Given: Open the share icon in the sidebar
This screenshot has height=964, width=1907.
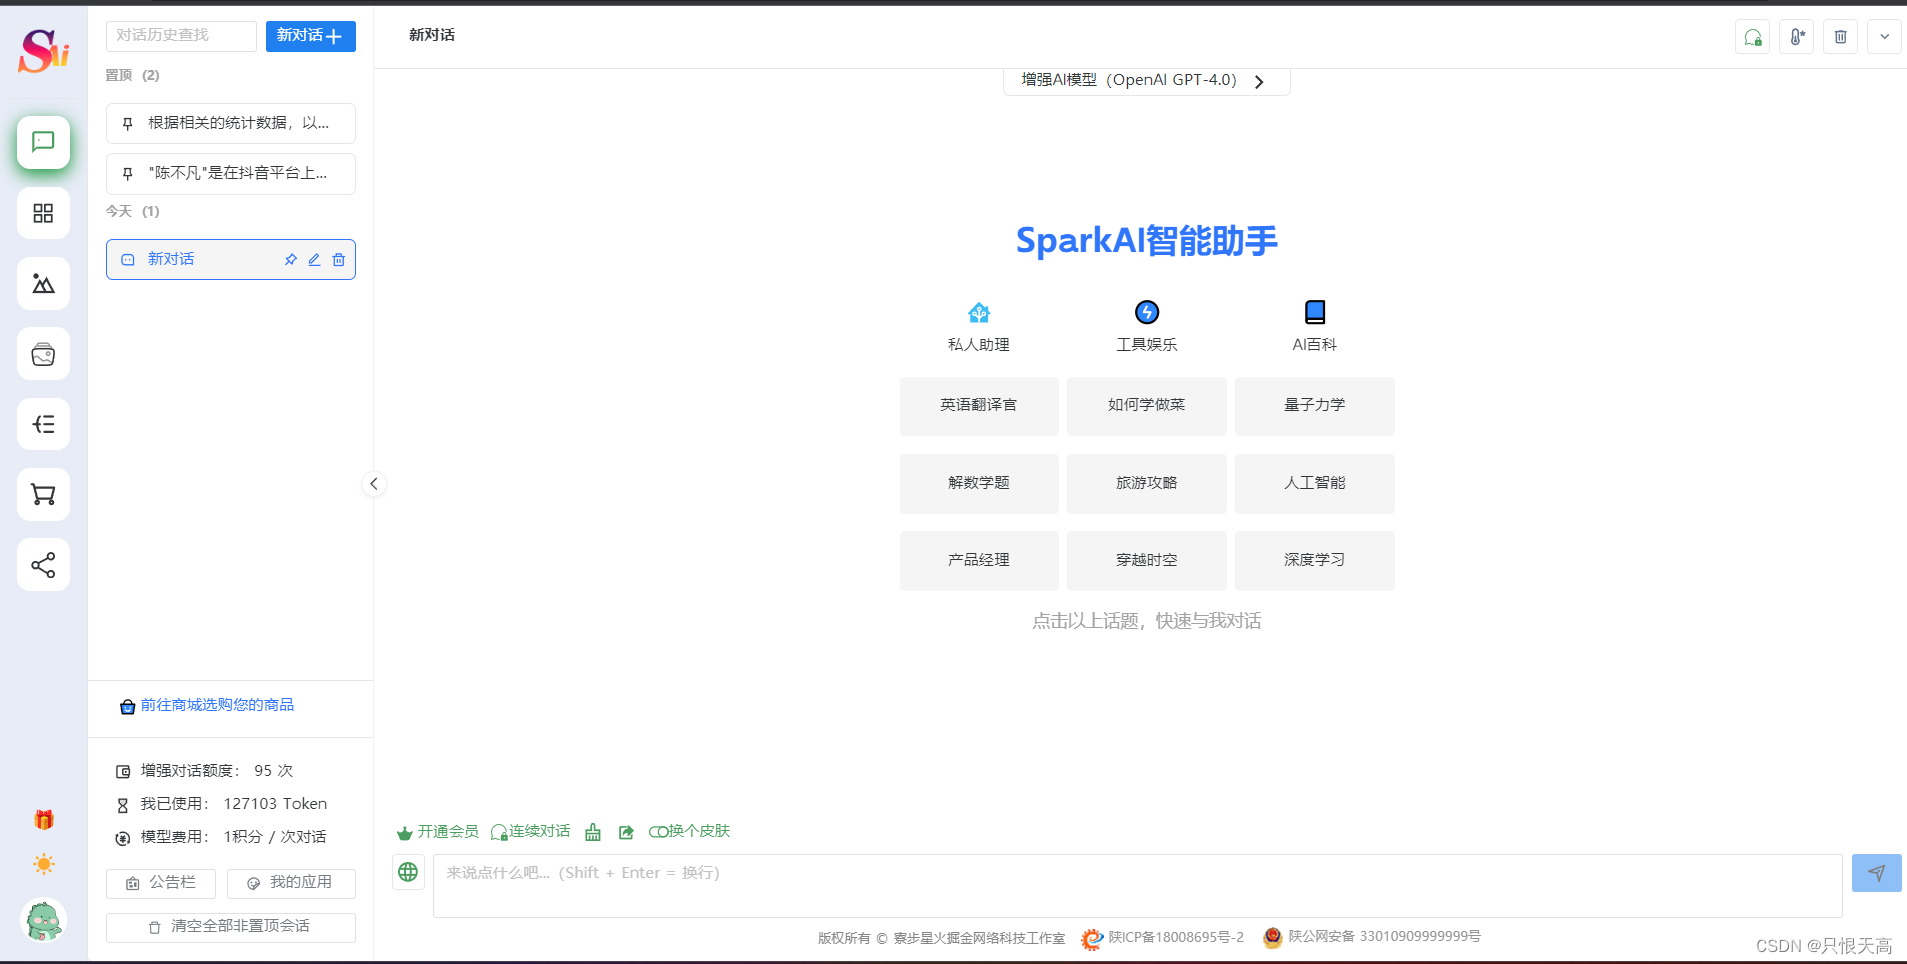Looking at the screenshot, I should 43,565.
